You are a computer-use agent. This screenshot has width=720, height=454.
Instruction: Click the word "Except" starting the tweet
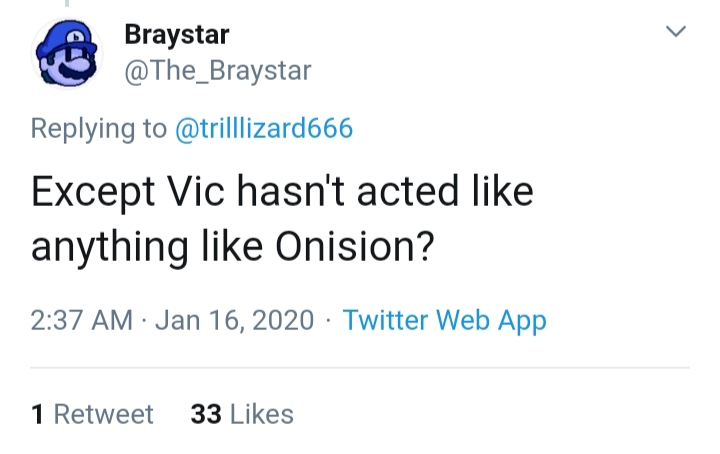[93, 193]
